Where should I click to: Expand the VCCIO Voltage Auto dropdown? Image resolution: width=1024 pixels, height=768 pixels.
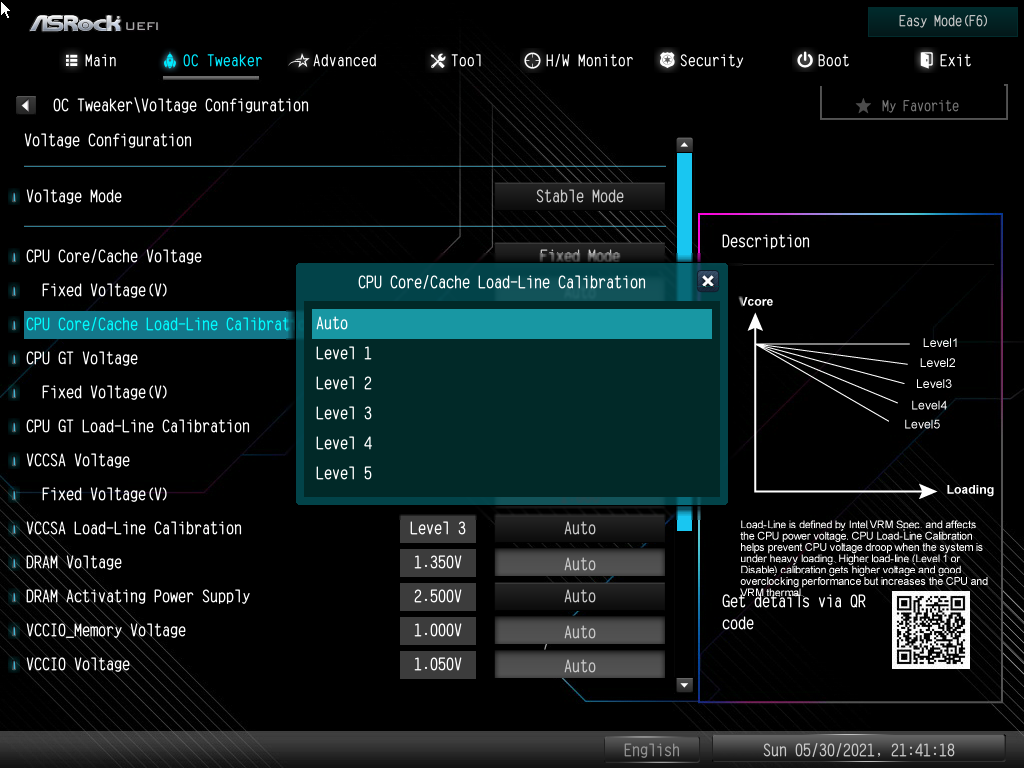pyautogui.click(x=579, y=666)
